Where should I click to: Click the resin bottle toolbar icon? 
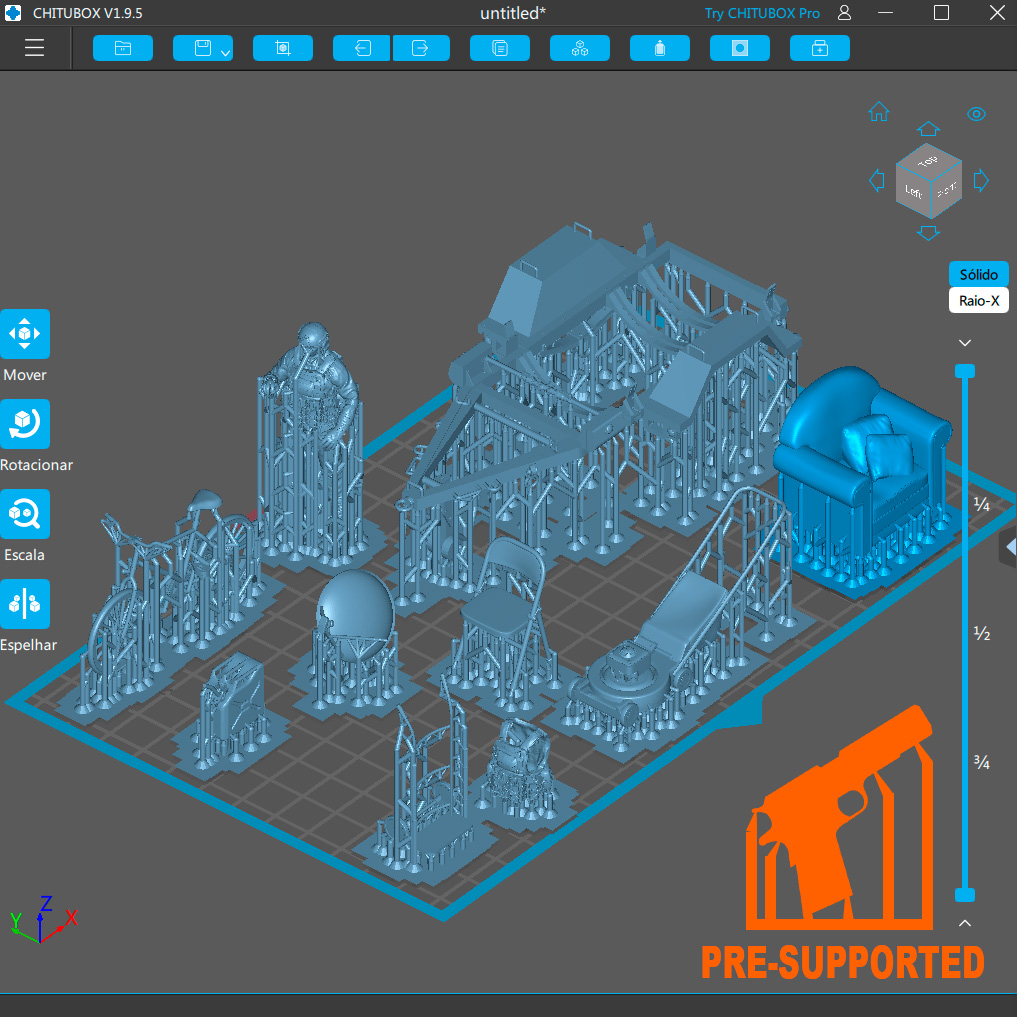(x=660, y=48)
